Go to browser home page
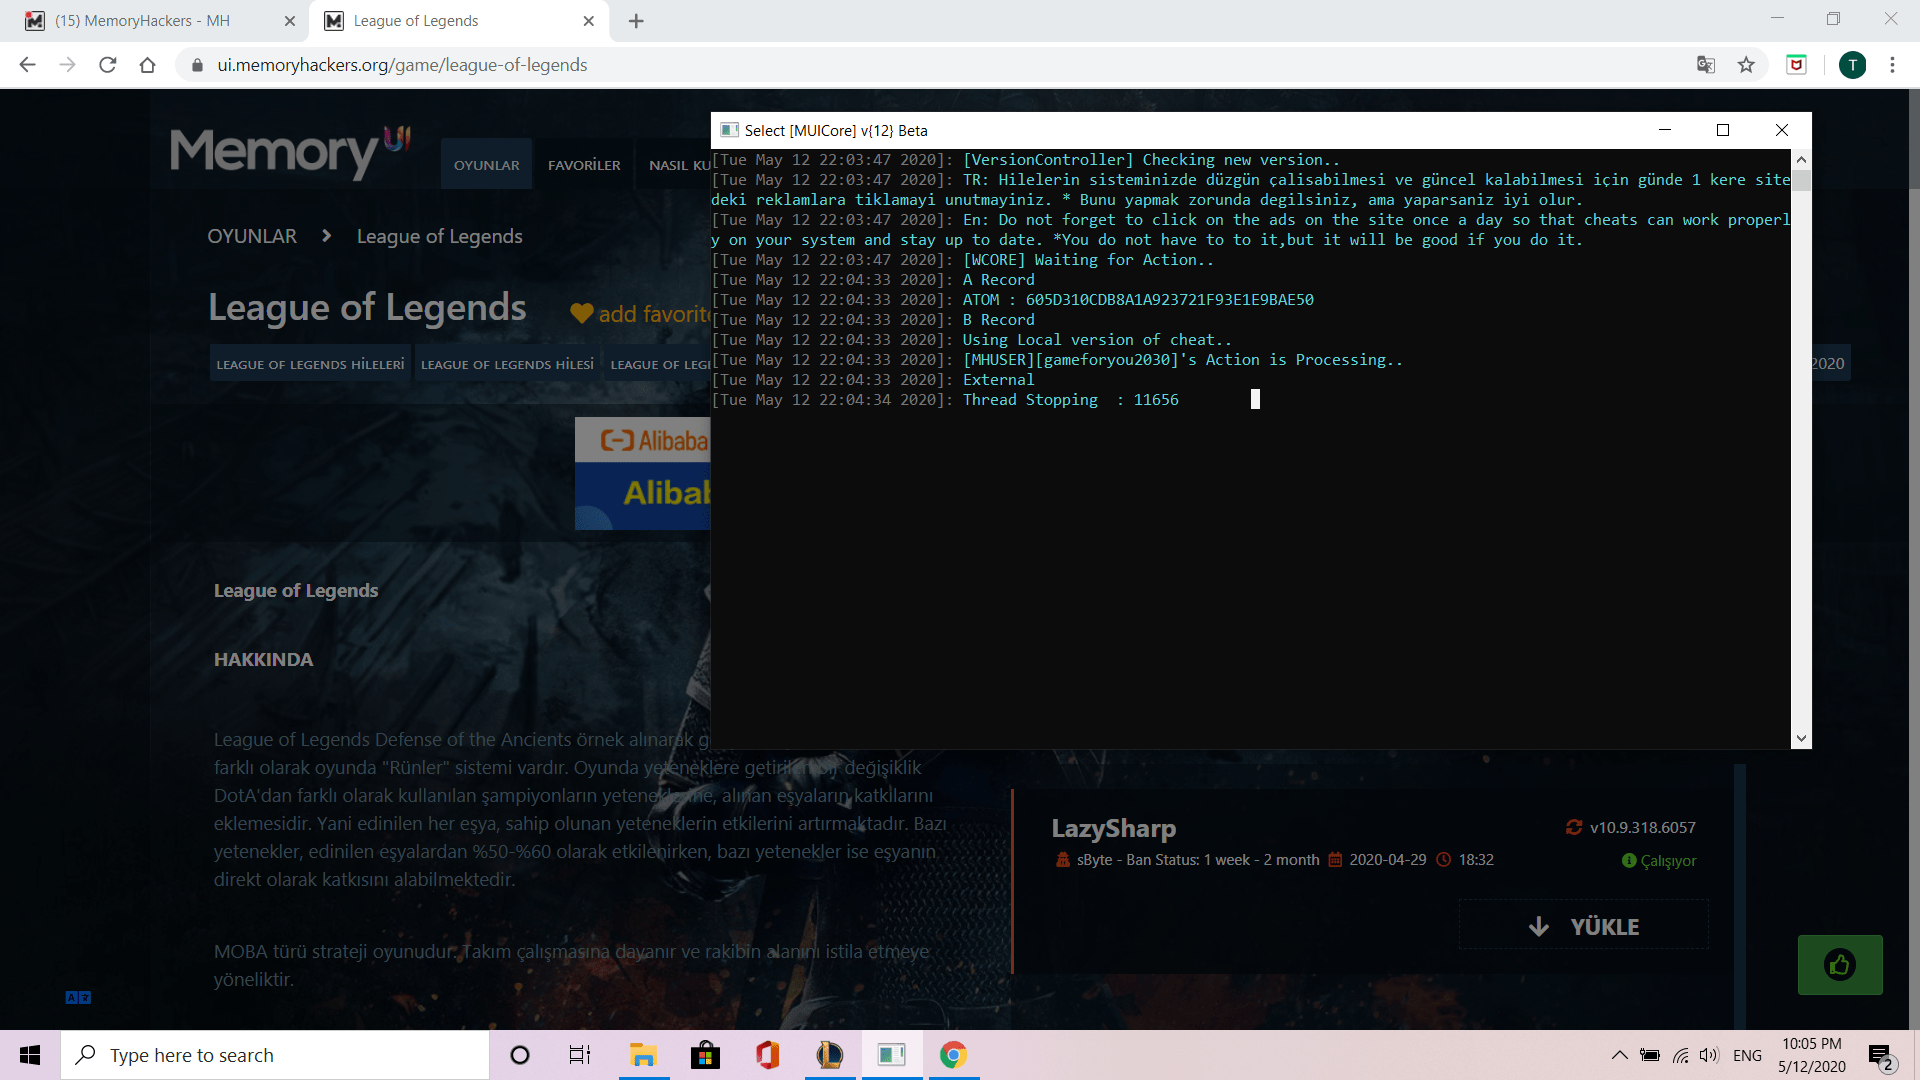The height and width of the screenshot is (1080, 1920). coord(147,65)
